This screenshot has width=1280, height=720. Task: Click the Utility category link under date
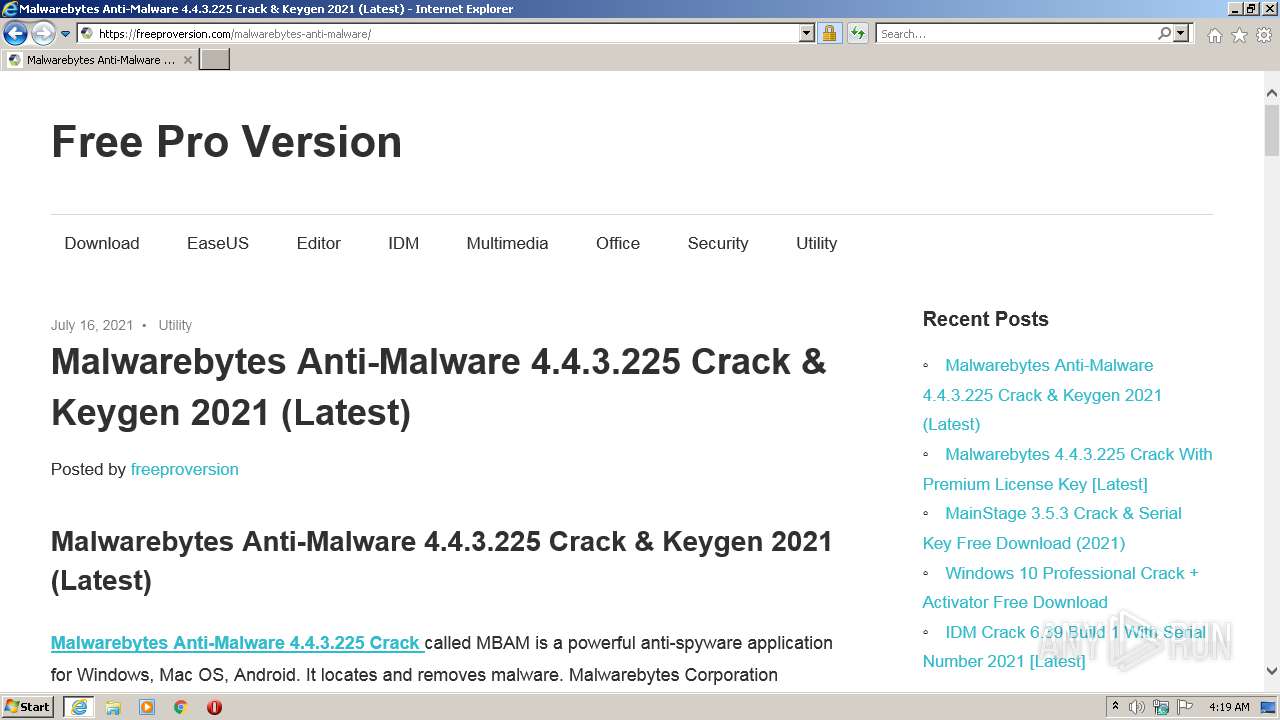[x=175, y=325]
